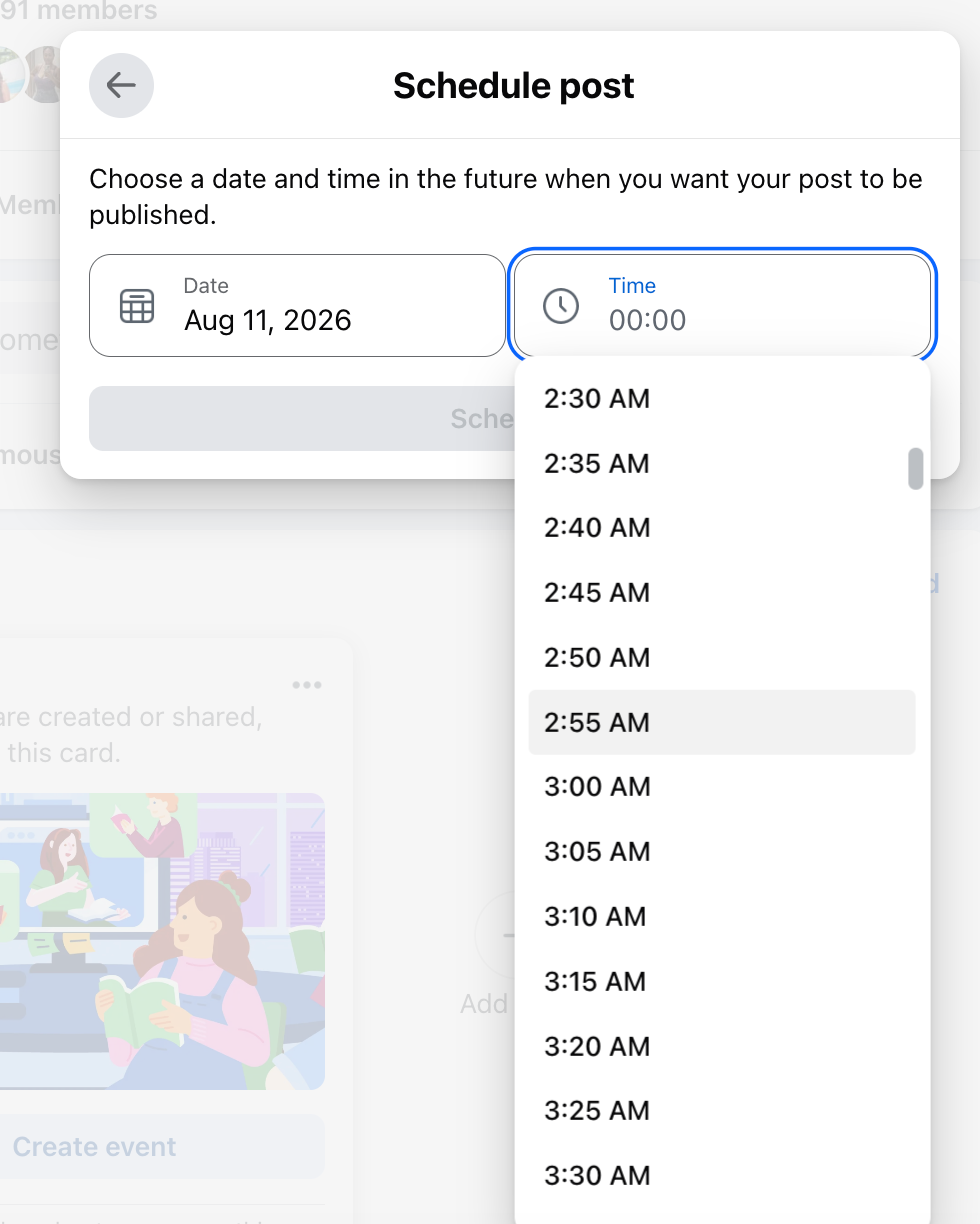Click the time list scrollbar thumb

click(915, 469)
